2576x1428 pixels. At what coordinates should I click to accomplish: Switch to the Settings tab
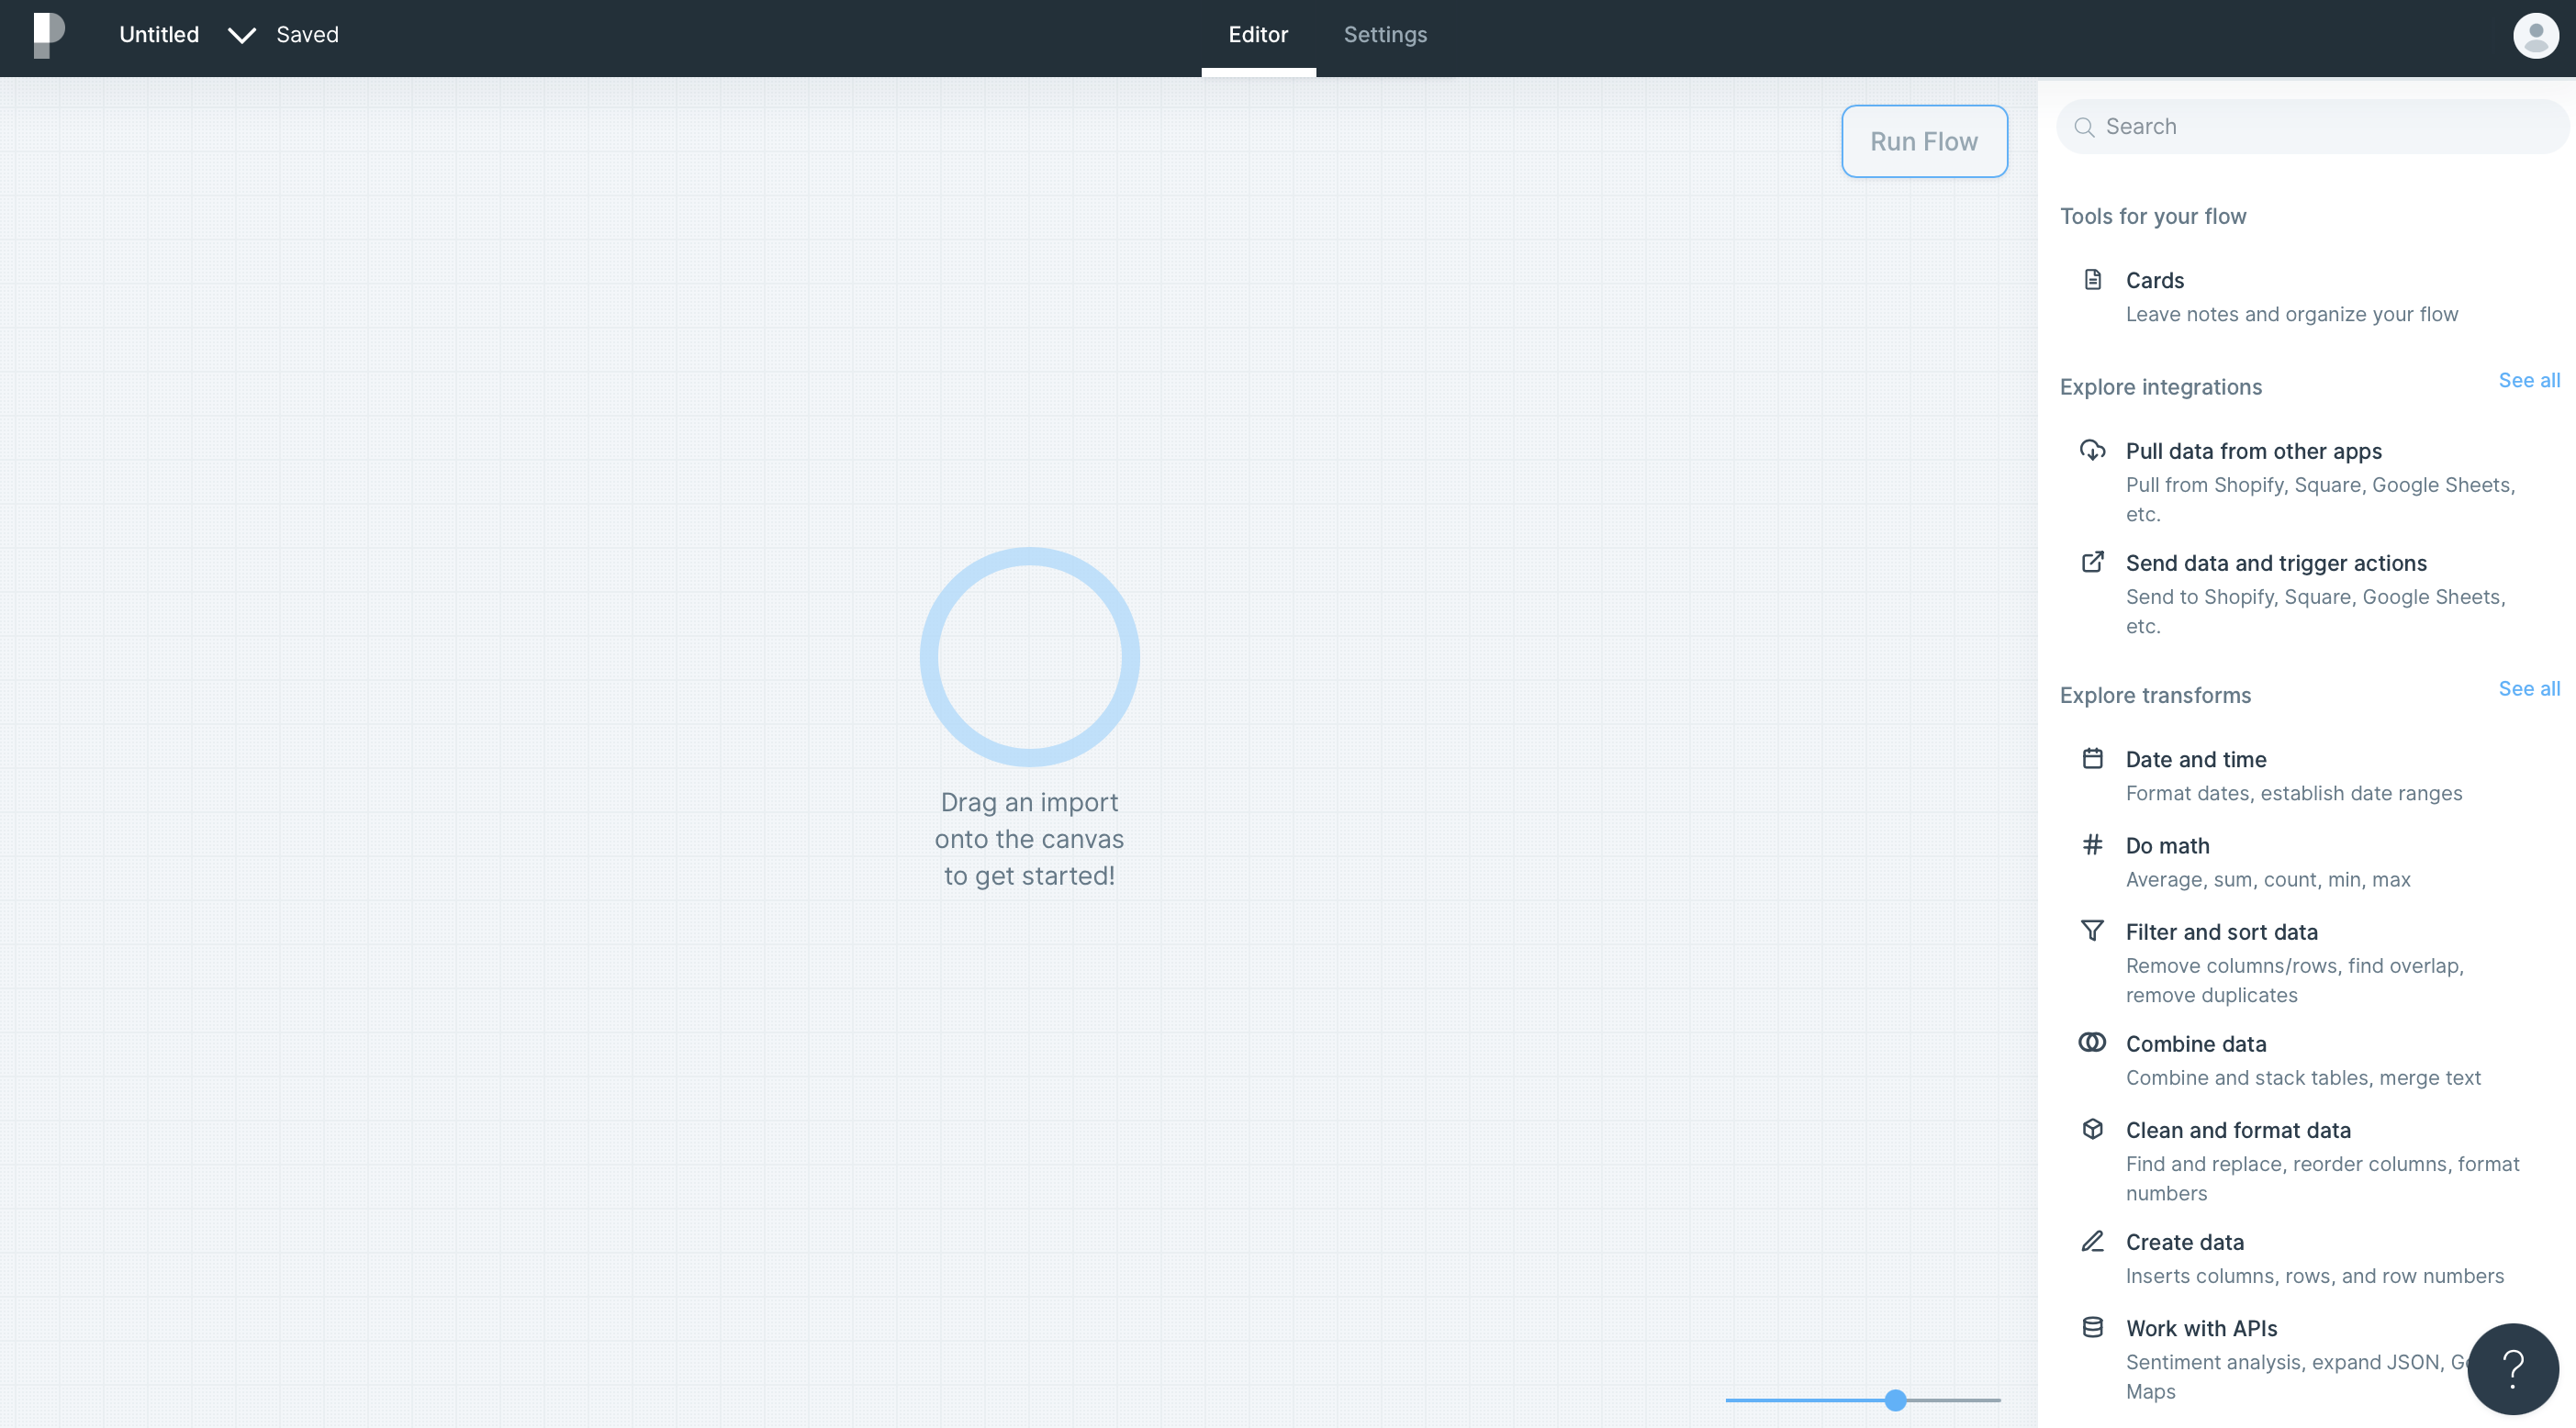[1385, 35]
